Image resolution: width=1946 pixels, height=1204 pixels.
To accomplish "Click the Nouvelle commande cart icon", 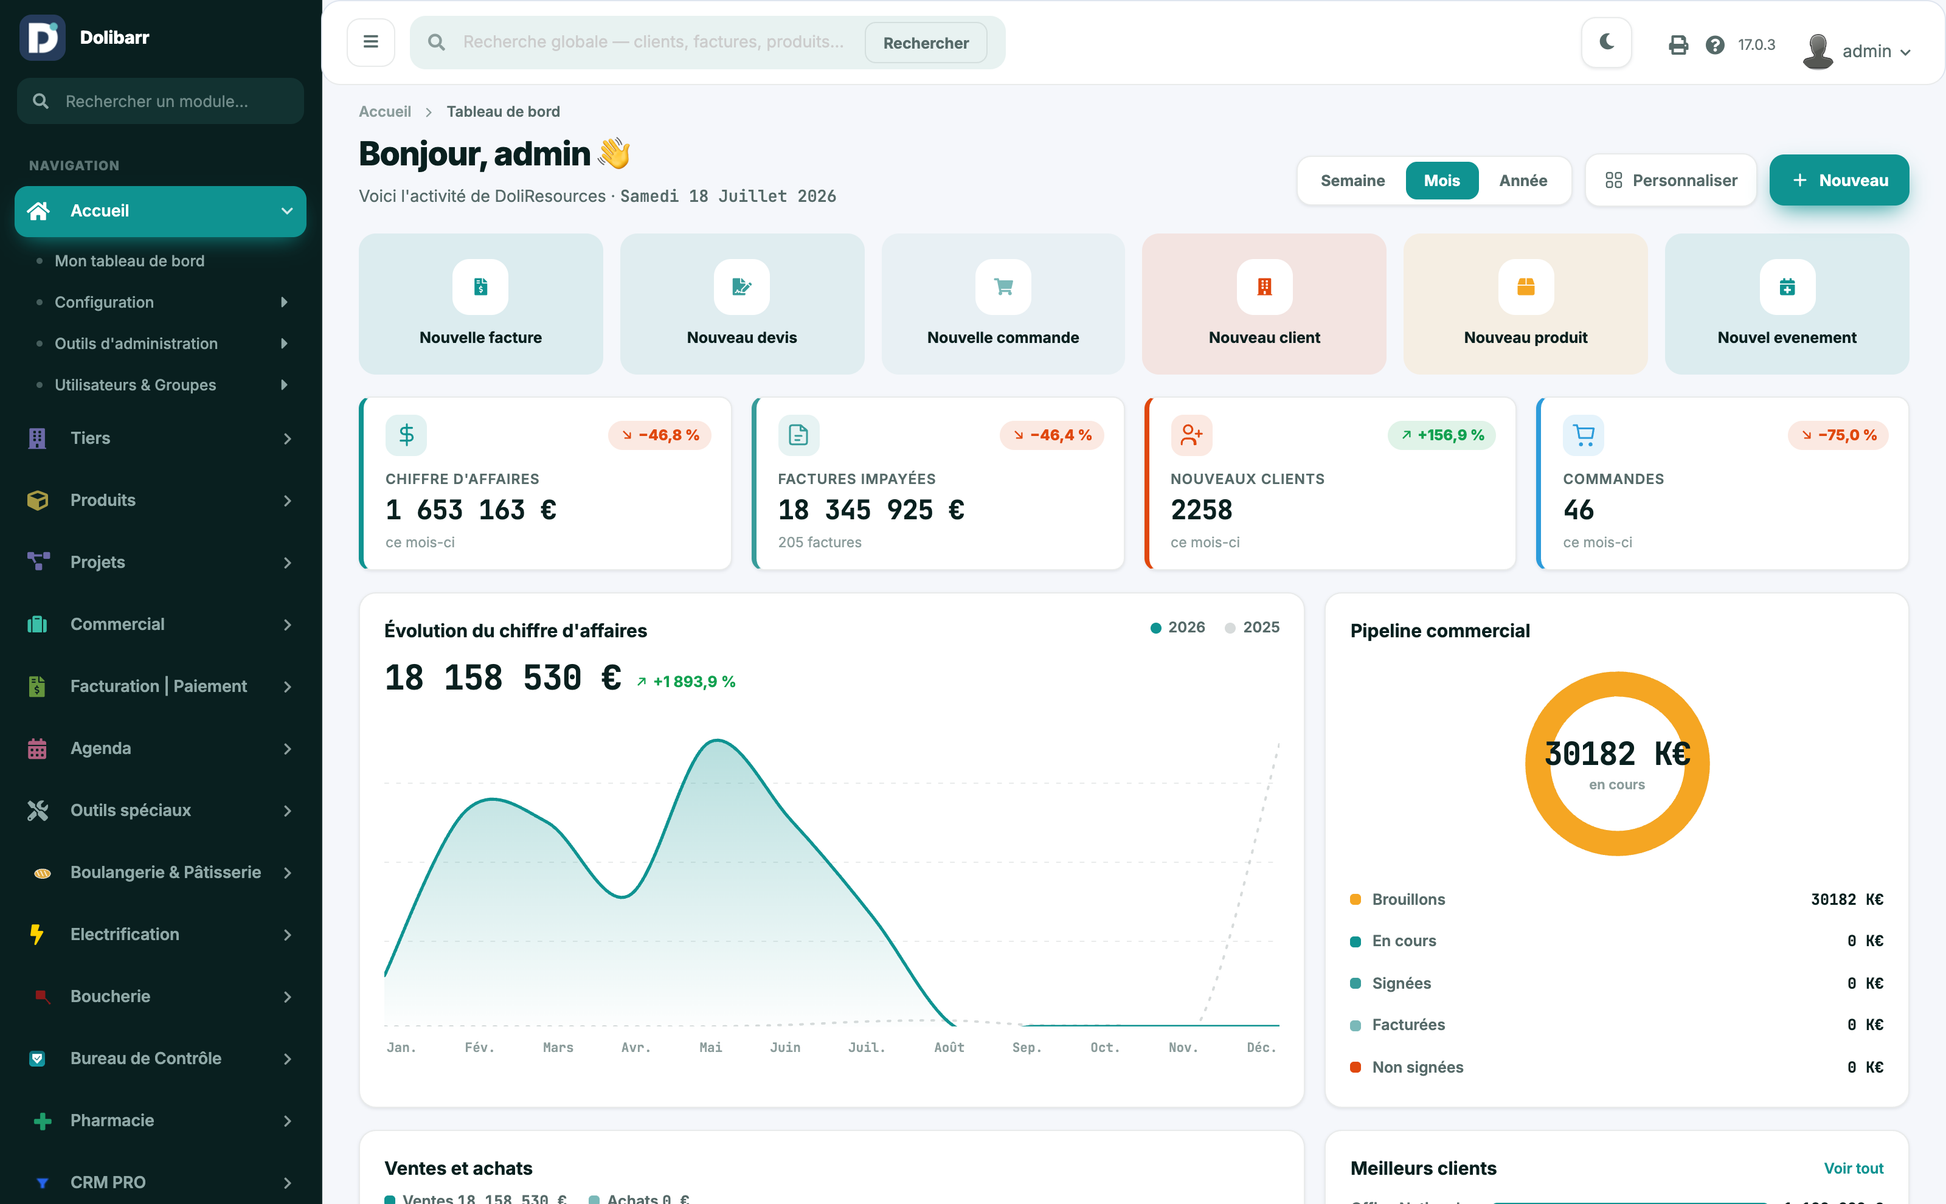I will pyautogui.click(x=1003, y=287).
